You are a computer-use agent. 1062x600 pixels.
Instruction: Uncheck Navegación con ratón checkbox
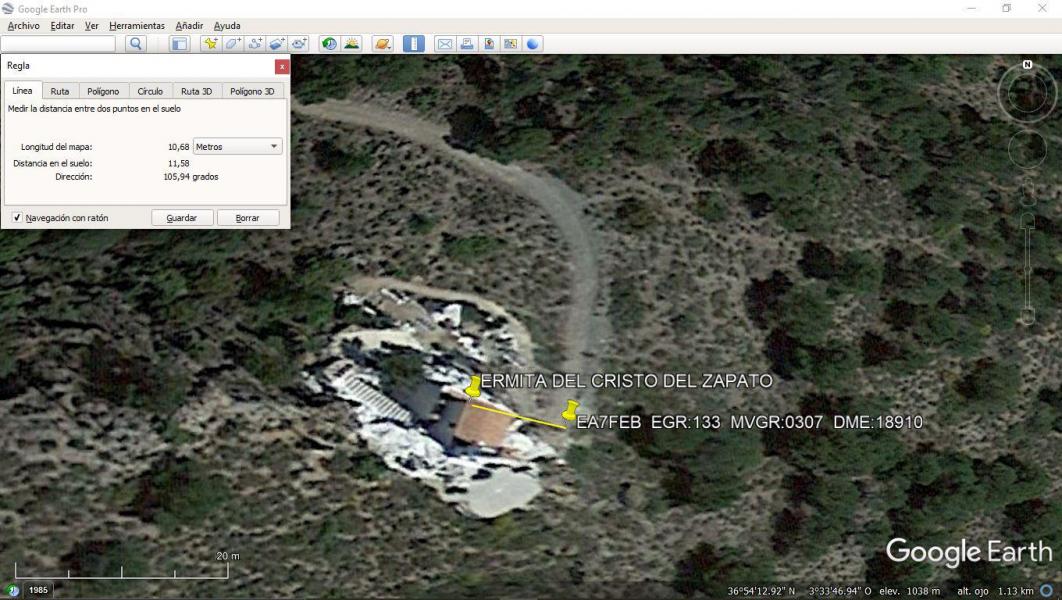coord(17,217)
